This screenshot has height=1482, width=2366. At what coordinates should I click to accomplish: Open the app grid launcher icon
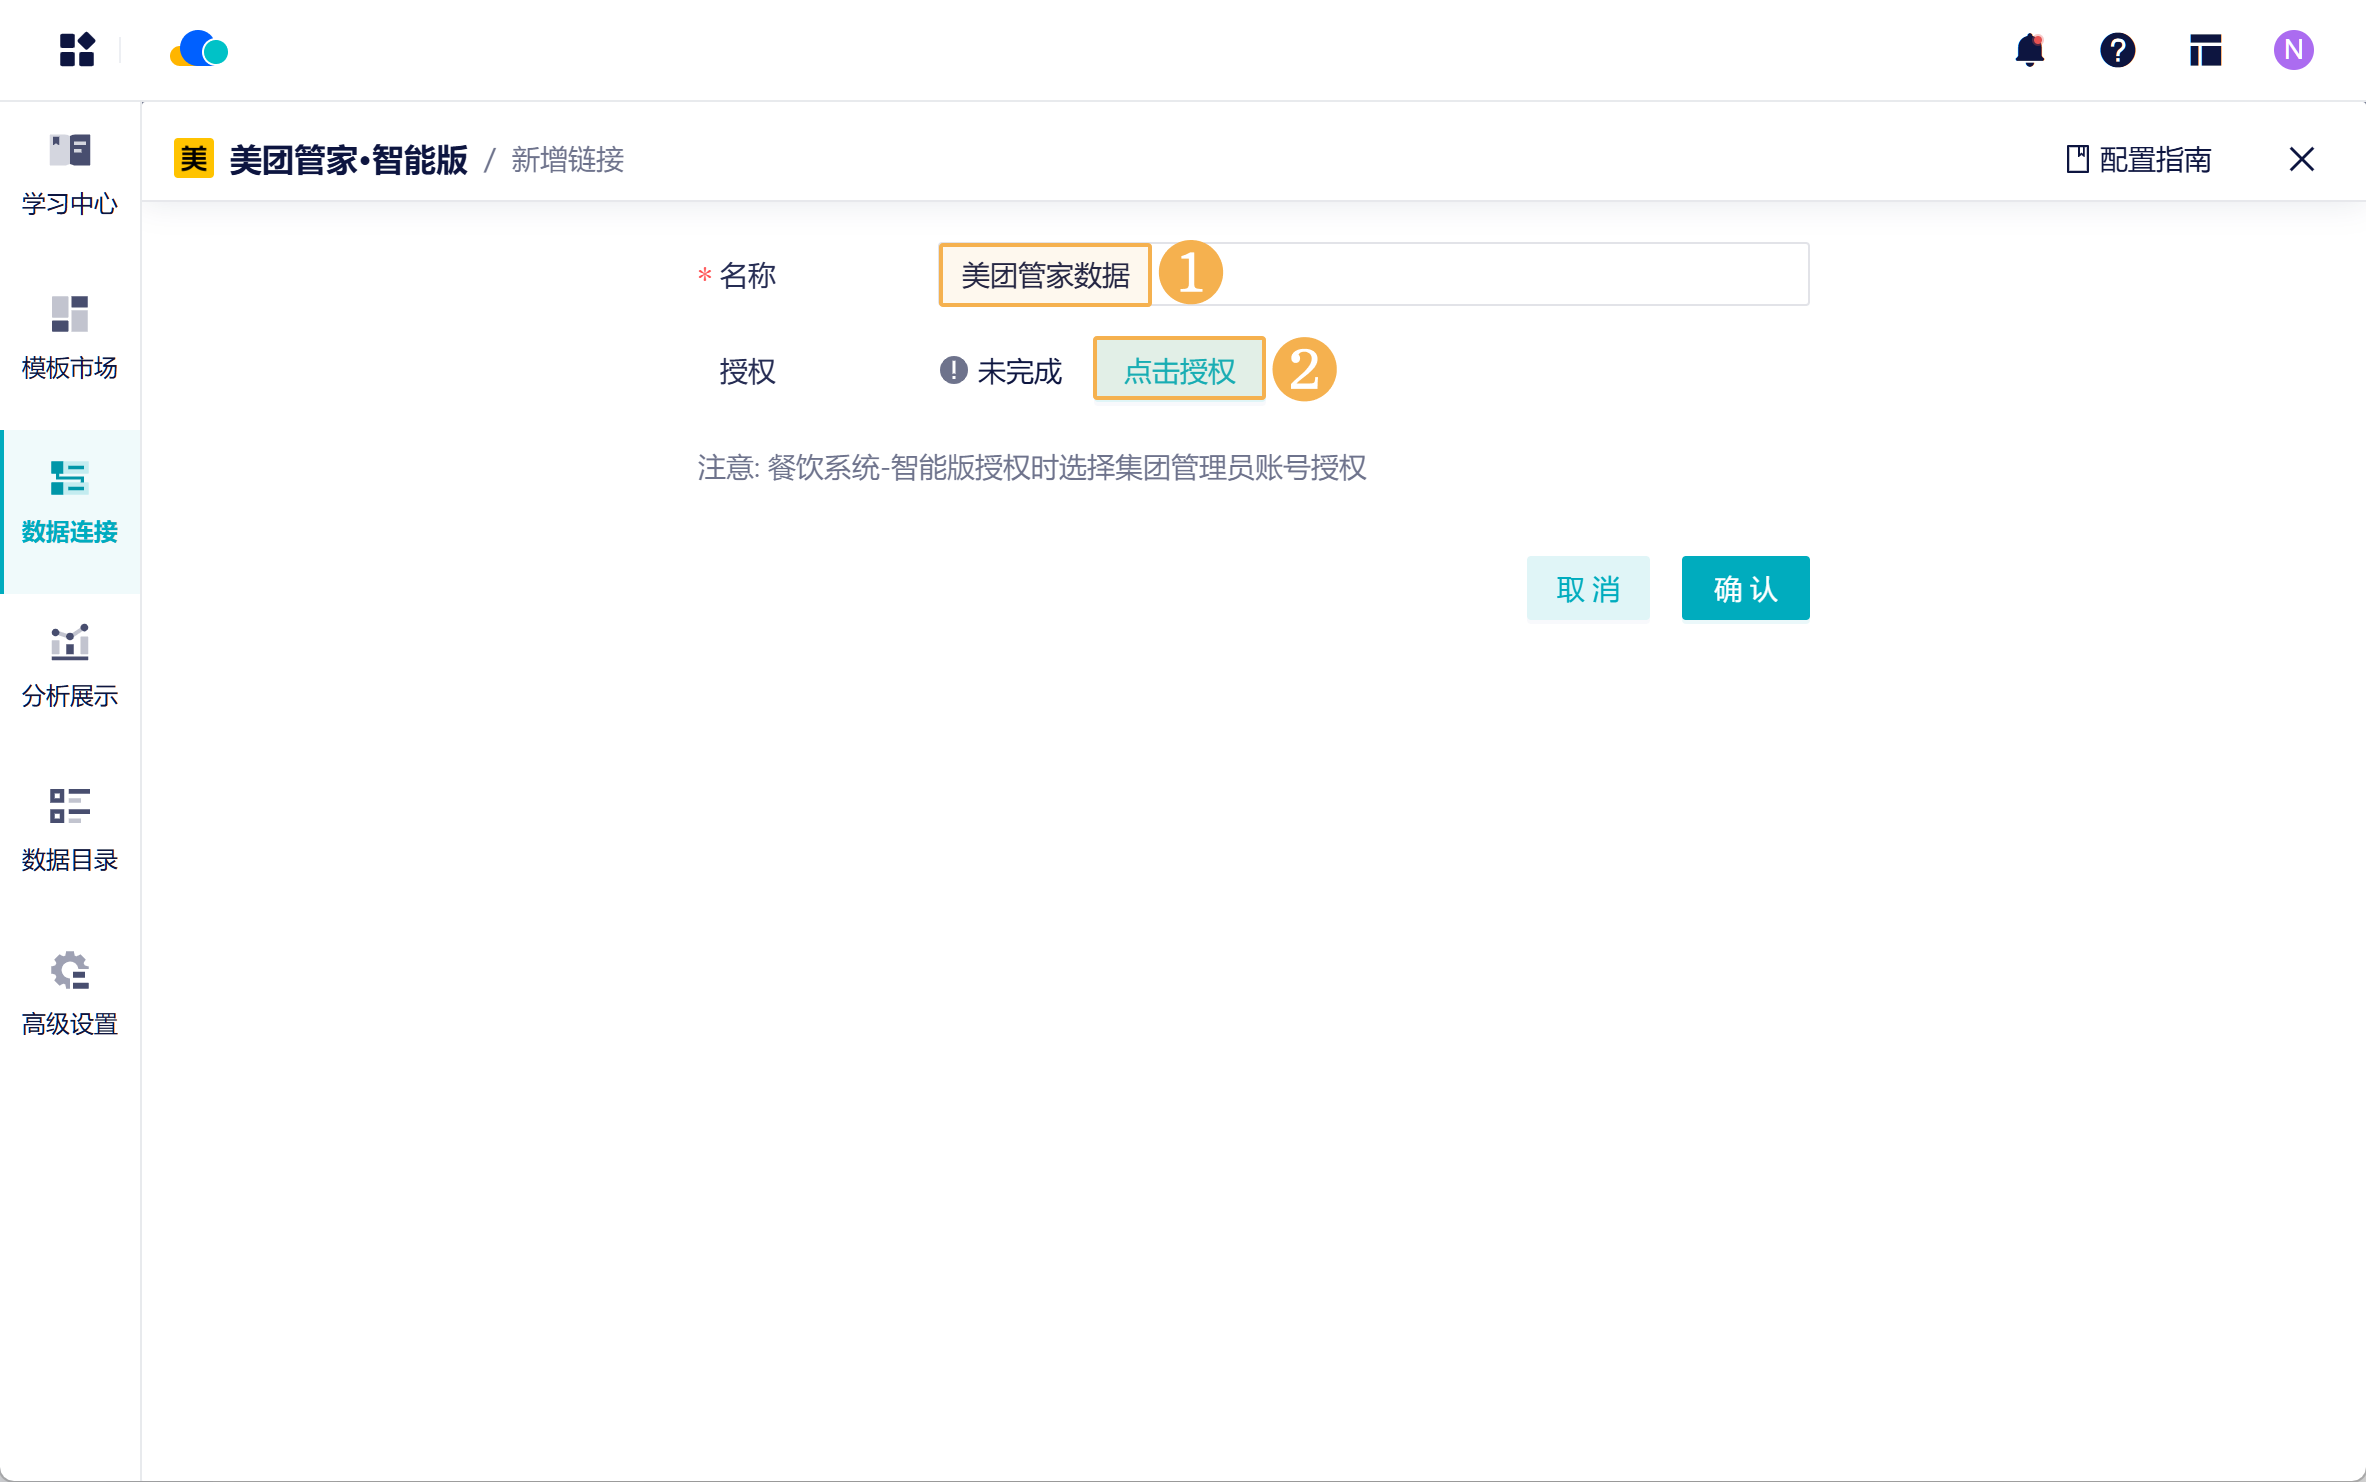pos(76,50)
